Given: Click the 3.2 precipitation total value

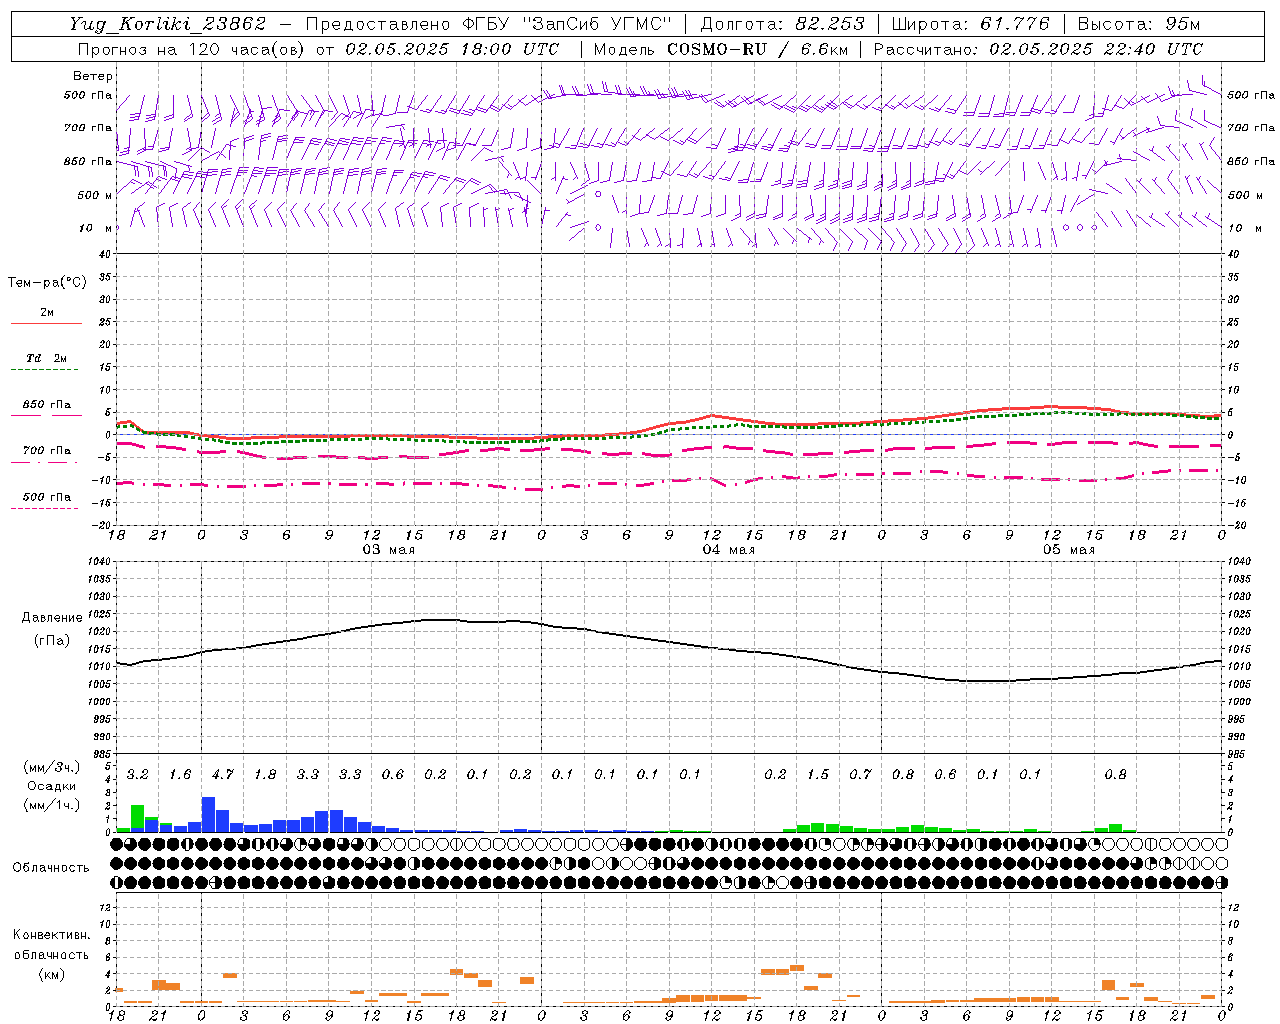Looking at the screenshot, I should [x=138, y=775].
